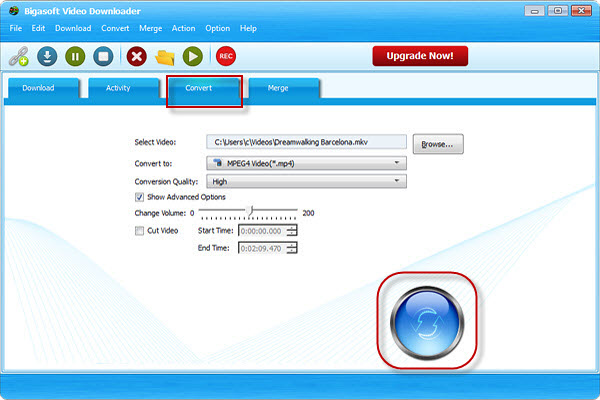Viewport: 600px width, 400px height.
Task: Click the paste URL link icon
Action: pyautogui.click(x=19, y=56)
